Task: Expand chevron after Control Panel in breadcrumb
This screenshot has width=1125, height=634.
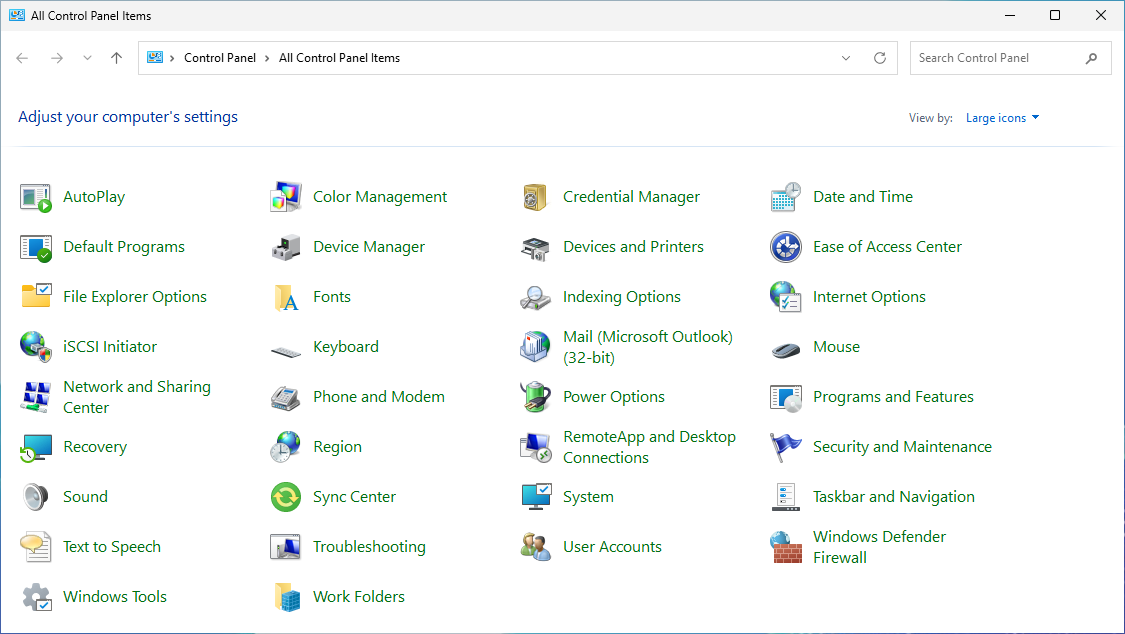Action: [268, 58]
